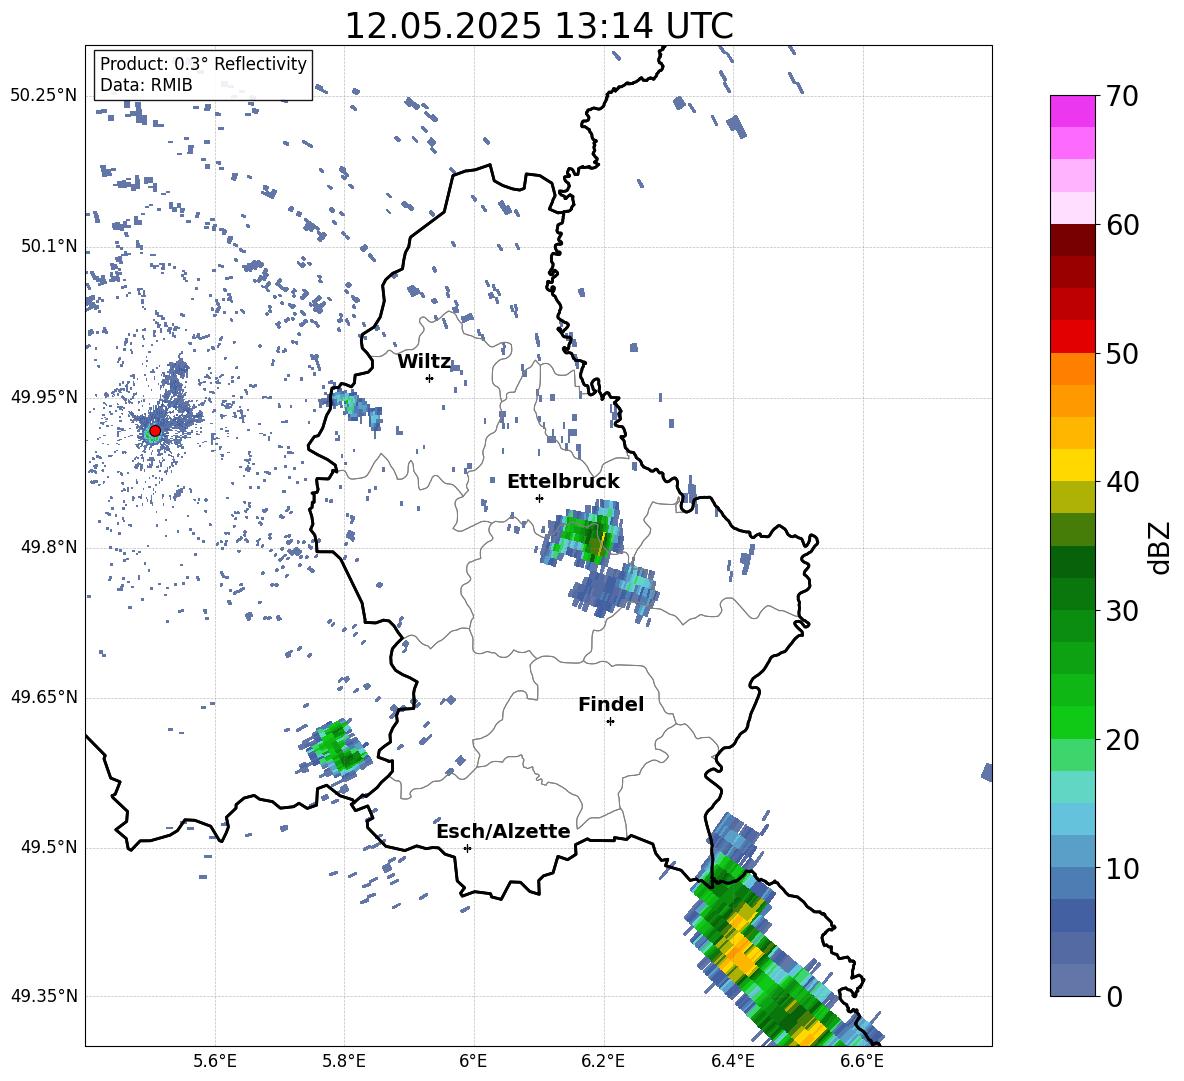Click the red radar site marker
Image resolution: width=1184 pixels, height=1081 pixels.
(155, 430)
